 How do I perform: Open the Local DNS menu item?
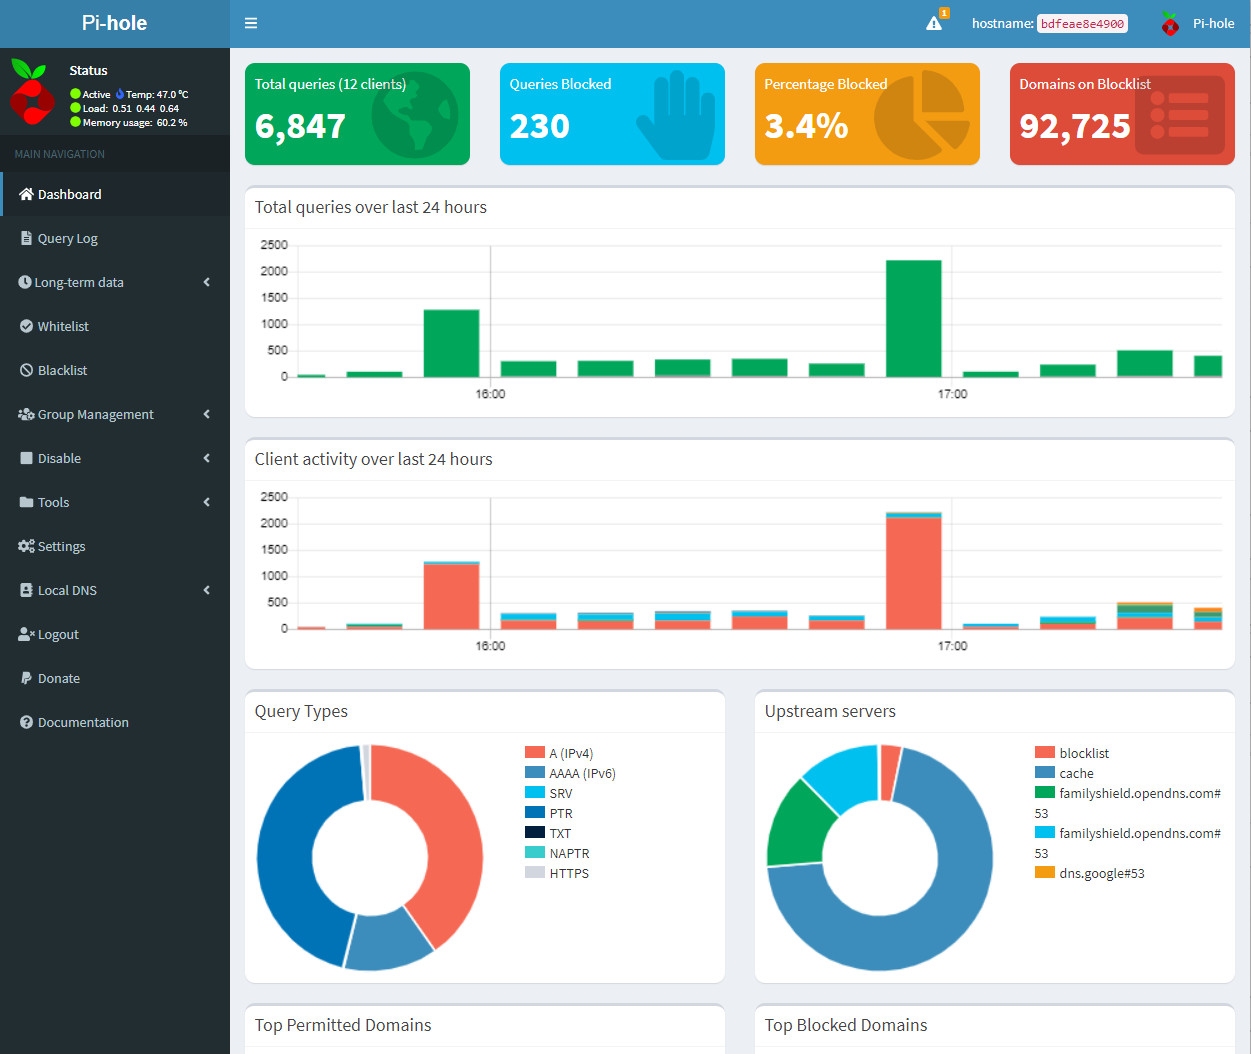(67, 590)
